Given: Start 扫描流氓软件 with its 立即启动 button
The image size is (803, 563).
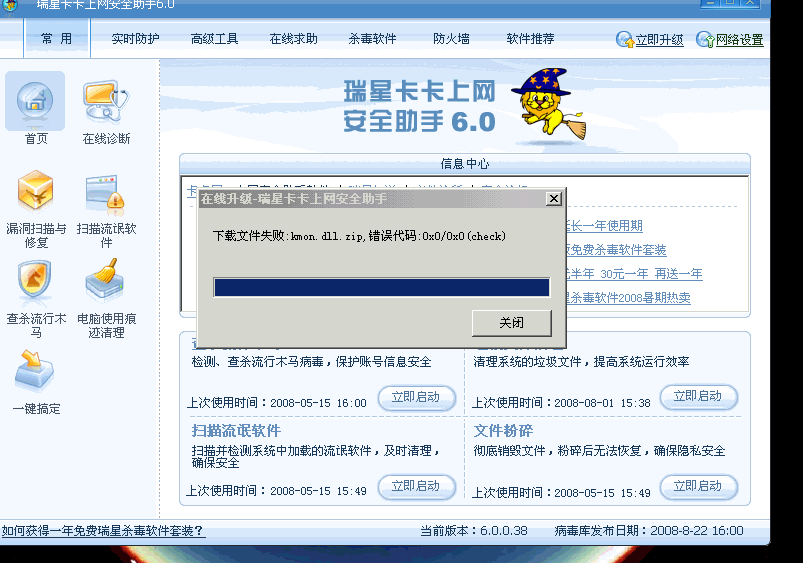Looking at the screenshot, I should (416, 487).
